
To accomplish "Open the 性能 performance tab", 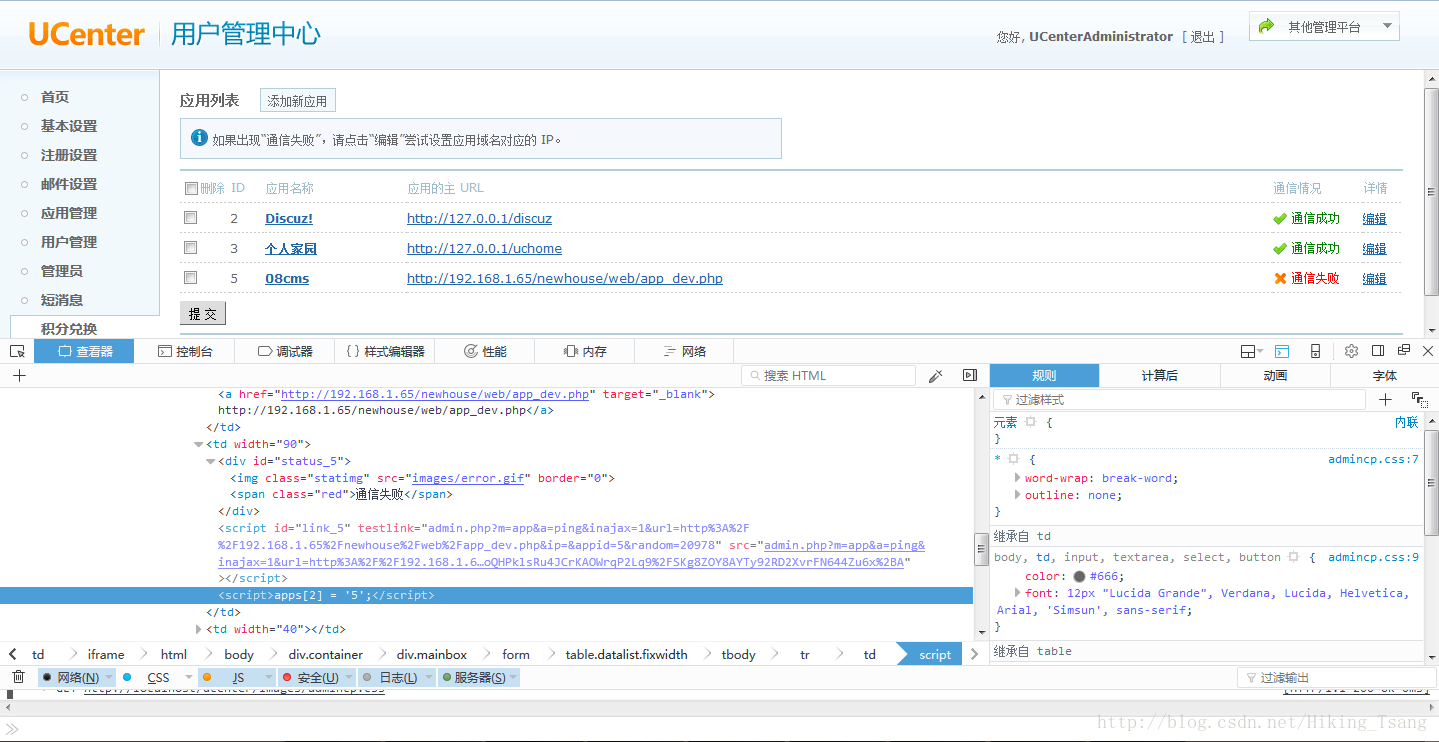I will [x=485, y=351].
